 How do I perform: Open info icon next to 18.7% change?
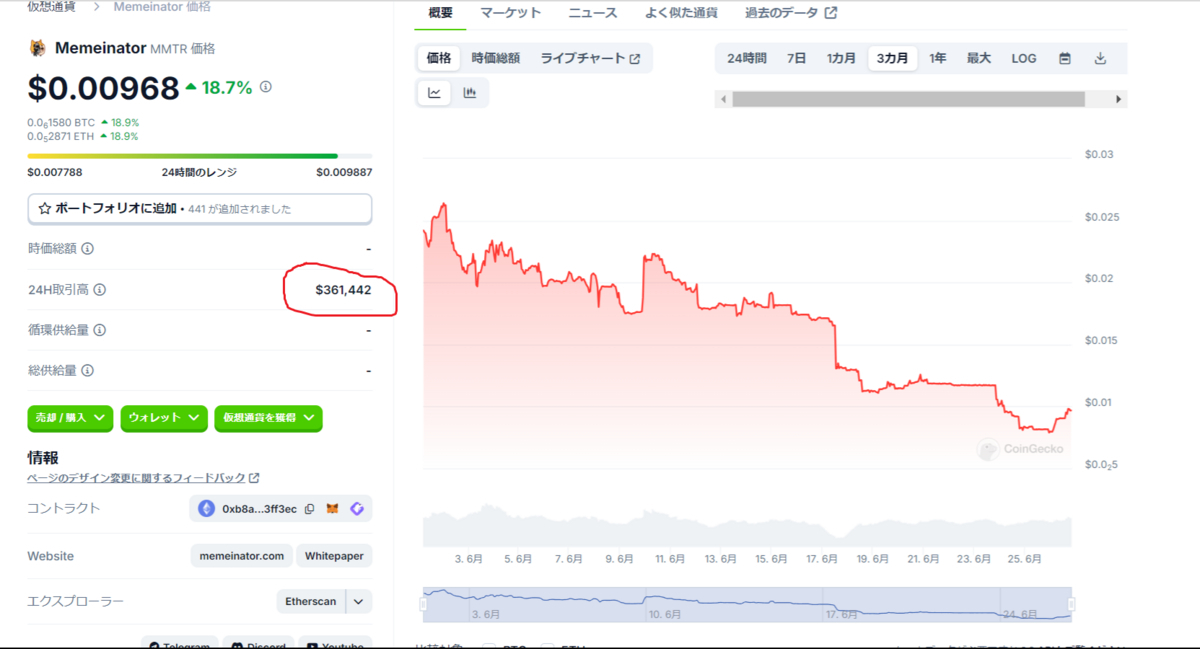266,87
